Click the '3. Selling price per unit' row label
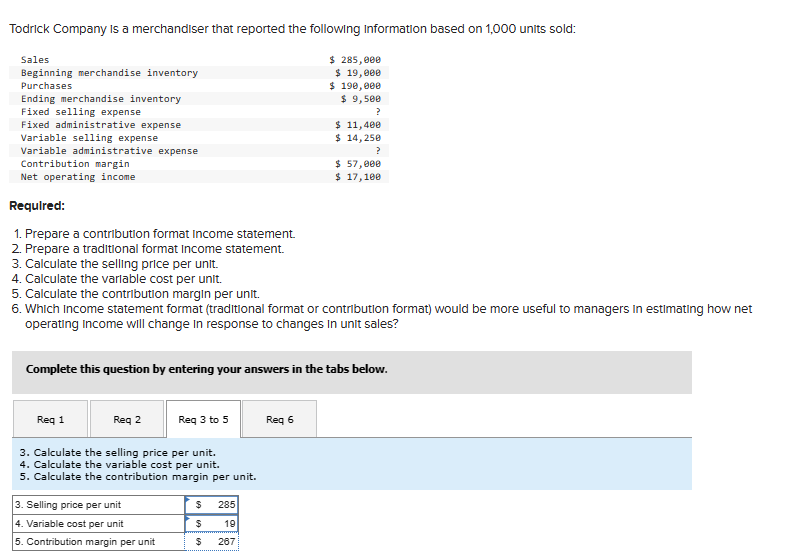 (x=68, y=505)
